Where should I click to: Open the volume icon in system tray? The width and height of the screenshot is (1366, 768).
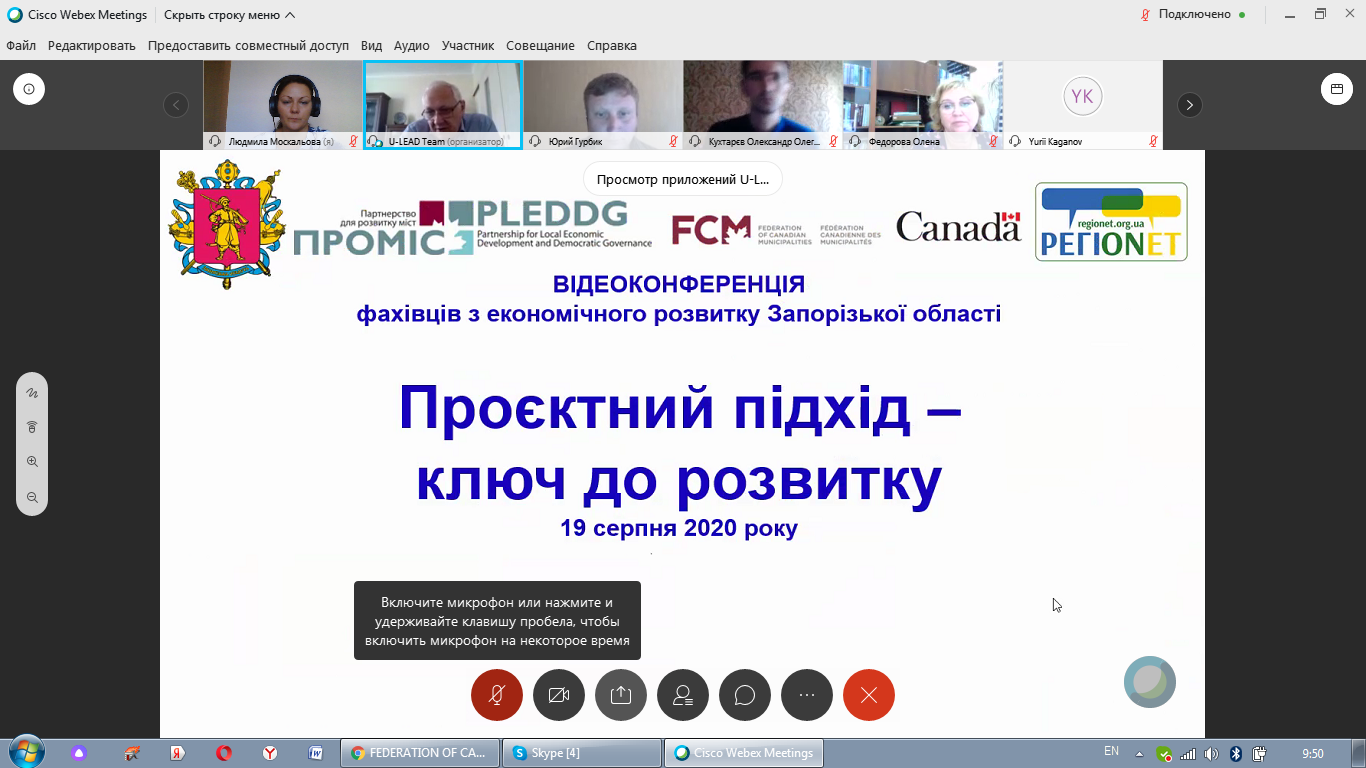[x=1211, y=753]
